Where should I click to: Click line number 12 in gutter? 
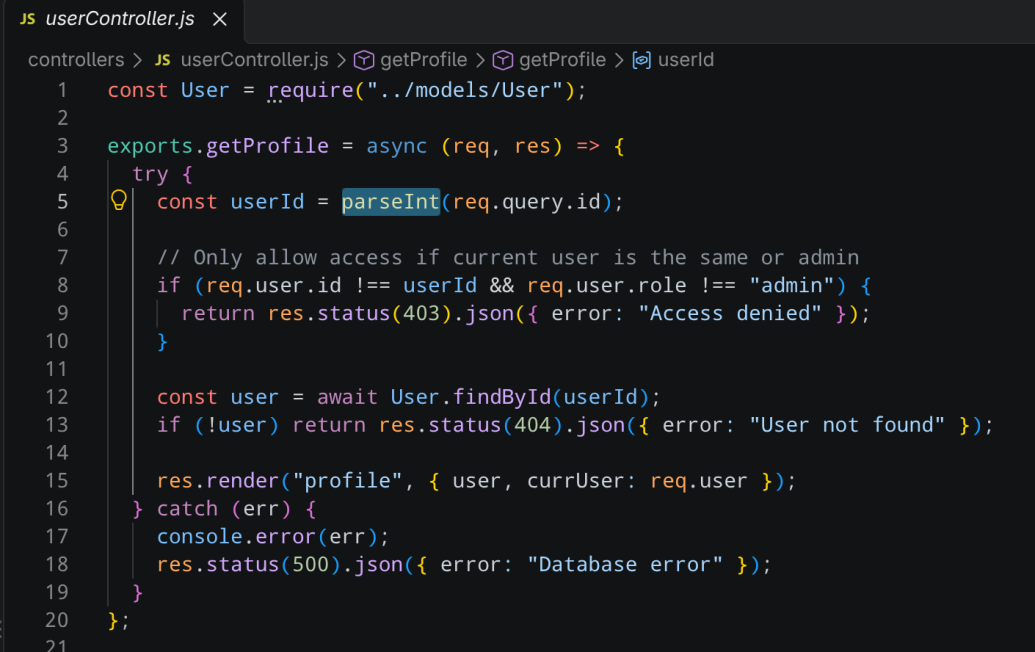click(57, 397)
